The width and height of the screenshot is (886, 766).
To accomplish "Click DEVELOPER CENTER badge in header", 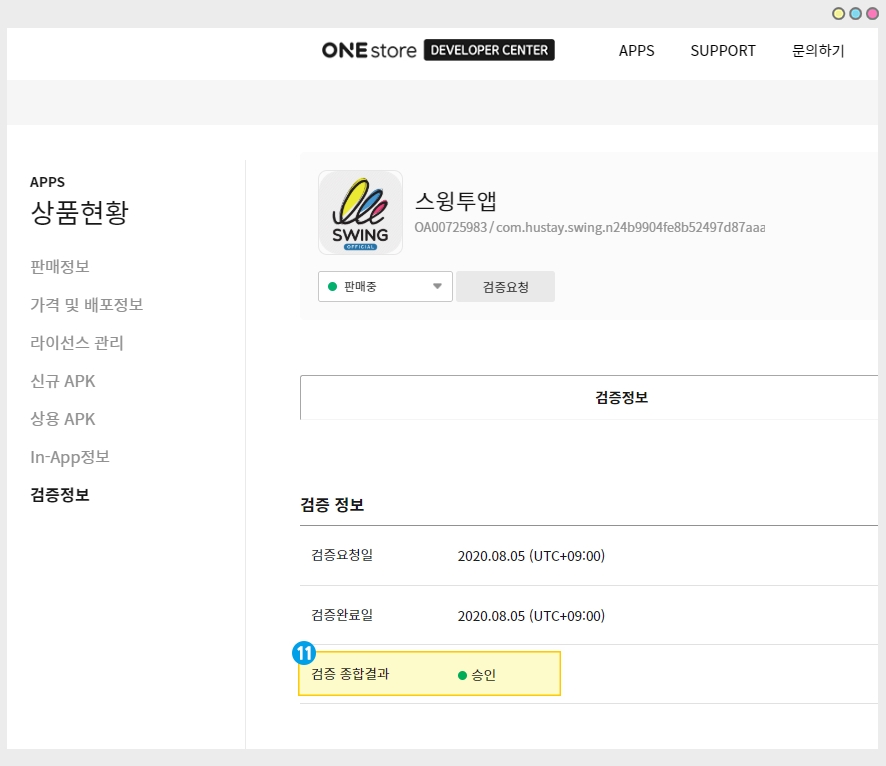I will click(x=489, y=50).
